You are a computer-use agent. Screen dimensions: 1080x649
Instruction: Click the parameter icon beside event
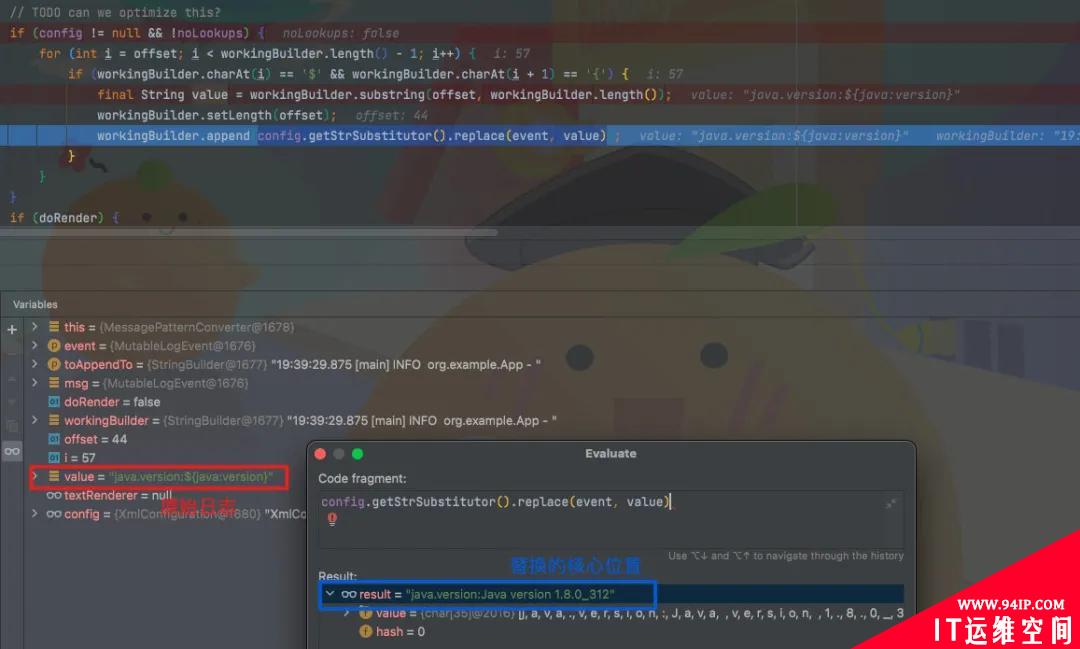pos(54,346)
